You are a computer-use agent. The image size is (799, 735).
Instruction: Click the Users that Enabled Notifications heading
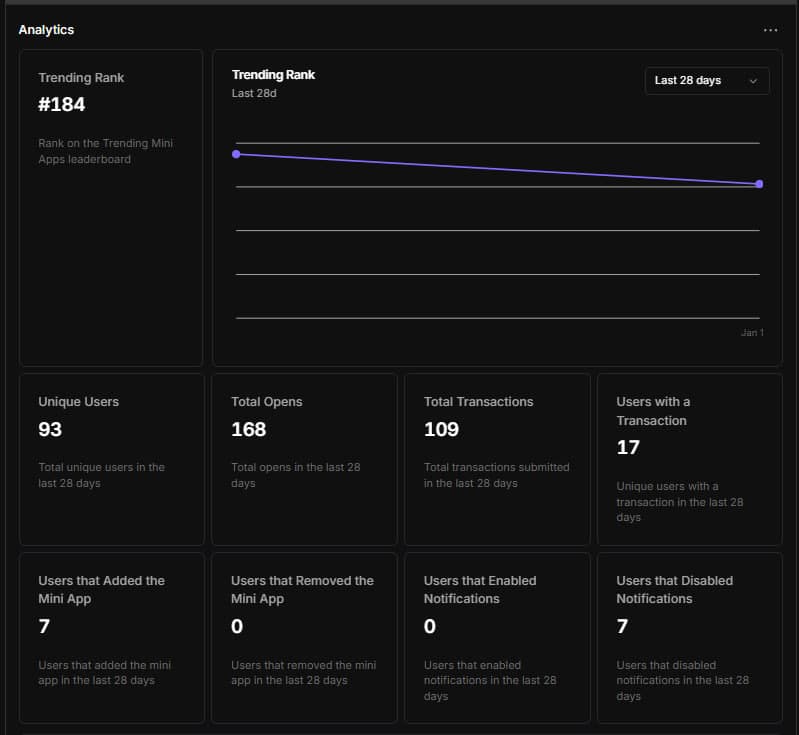tap(480, 589)
